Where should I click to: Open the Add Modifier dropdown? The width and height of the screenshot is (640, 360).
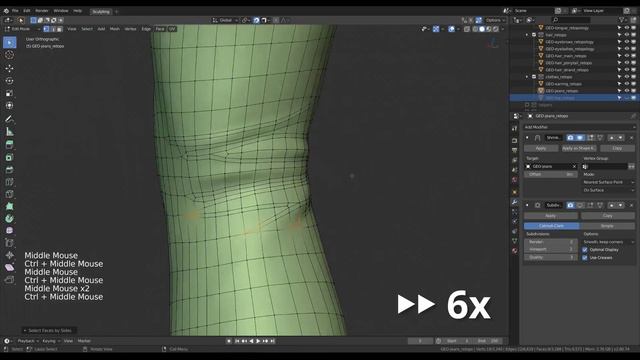point(579,127)
